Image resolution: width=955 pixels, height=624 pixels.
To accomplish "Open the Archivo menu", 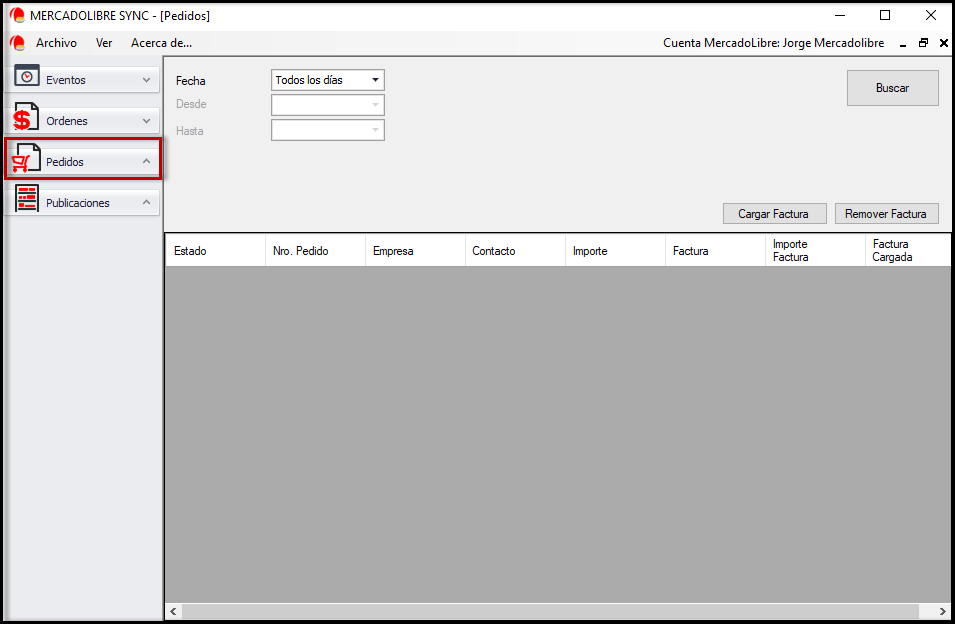I will [x=56, y=43].
